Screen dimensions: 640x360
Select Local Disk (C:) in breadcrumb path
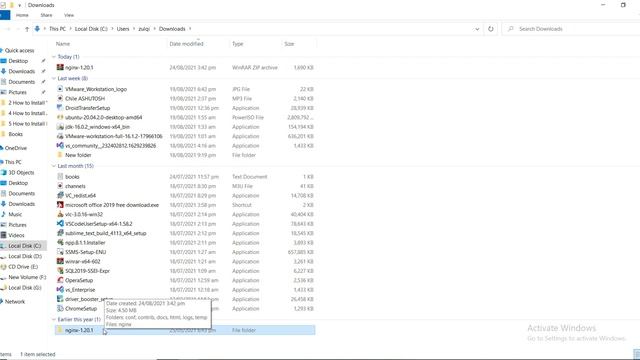click(91, 29)
